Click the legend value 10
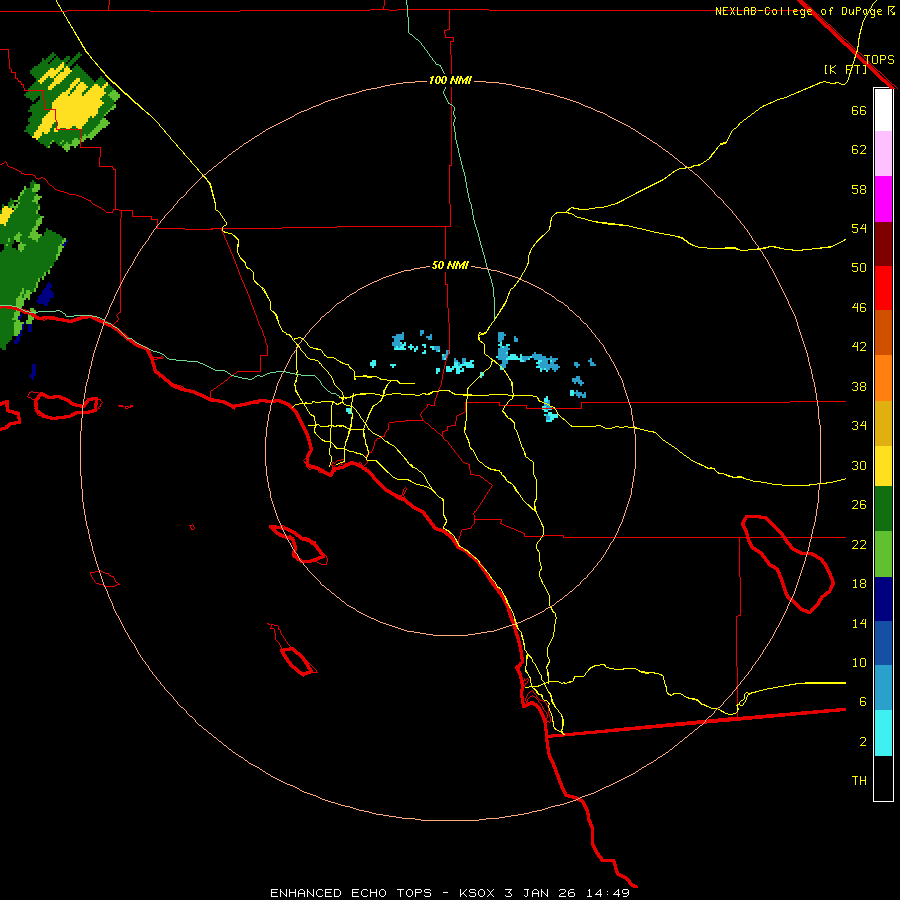Screen dimensions: 900x900 (859, 662)
